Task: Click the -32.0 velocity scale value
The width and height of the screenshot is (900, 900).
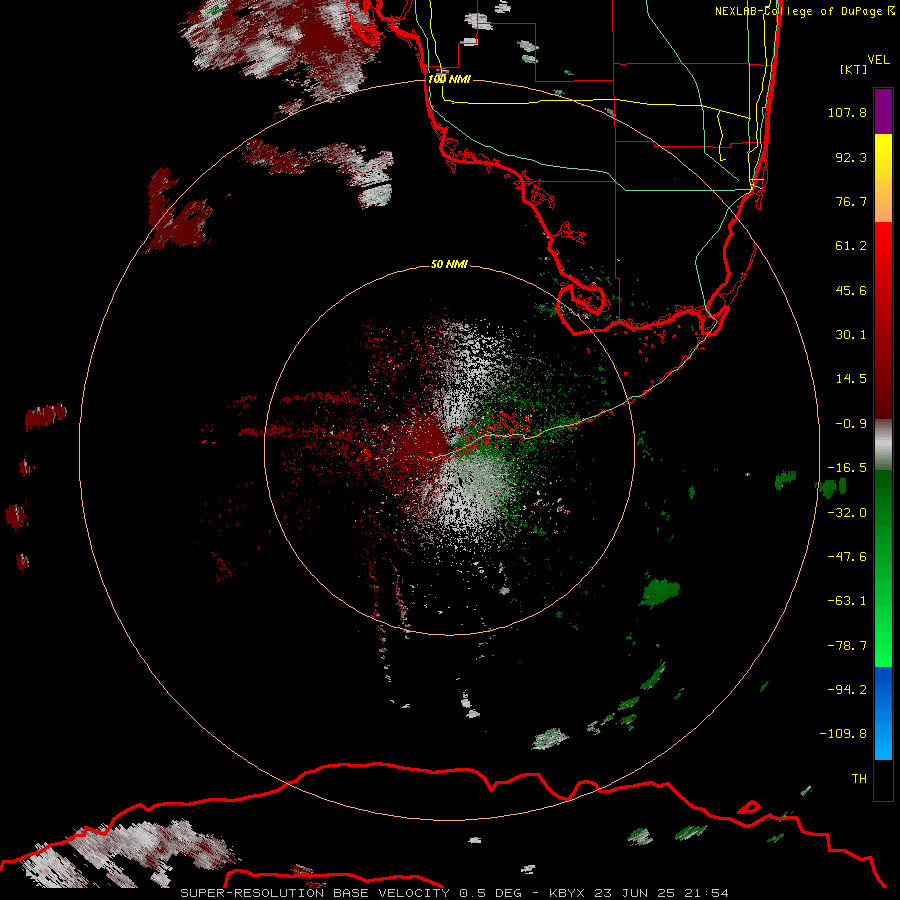Action: [x=847, y=513]
